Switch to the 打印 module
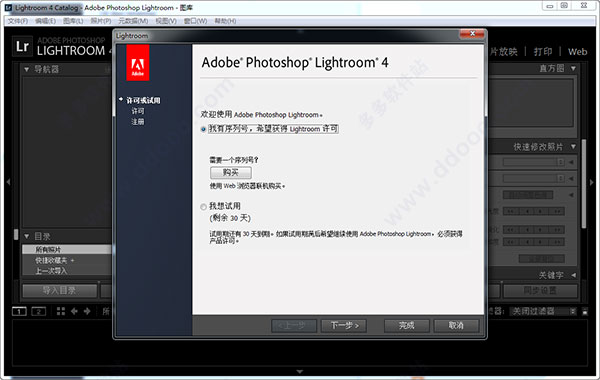This screenshot has height=380, width=600. pos(543,52)
